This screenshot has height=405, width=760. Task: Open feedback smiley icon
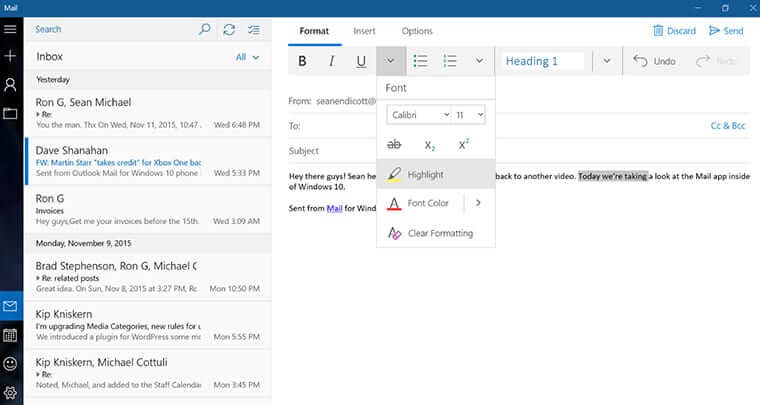coord(10,364)
